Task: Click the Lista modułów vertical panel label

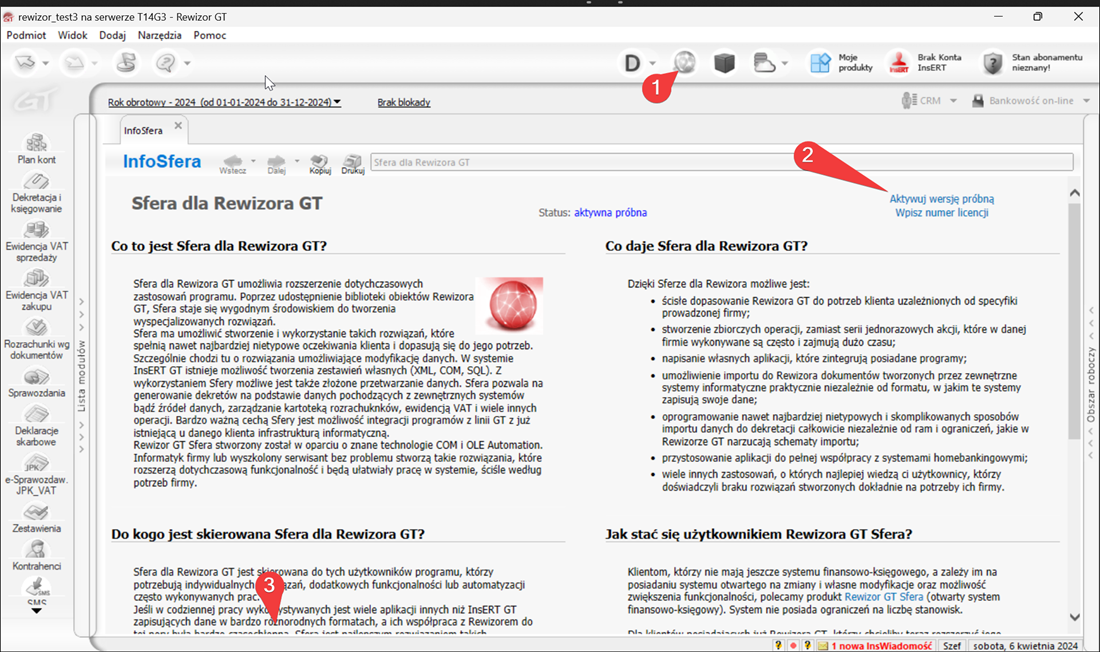Action: pyautogui.click(x=81, y=376)
